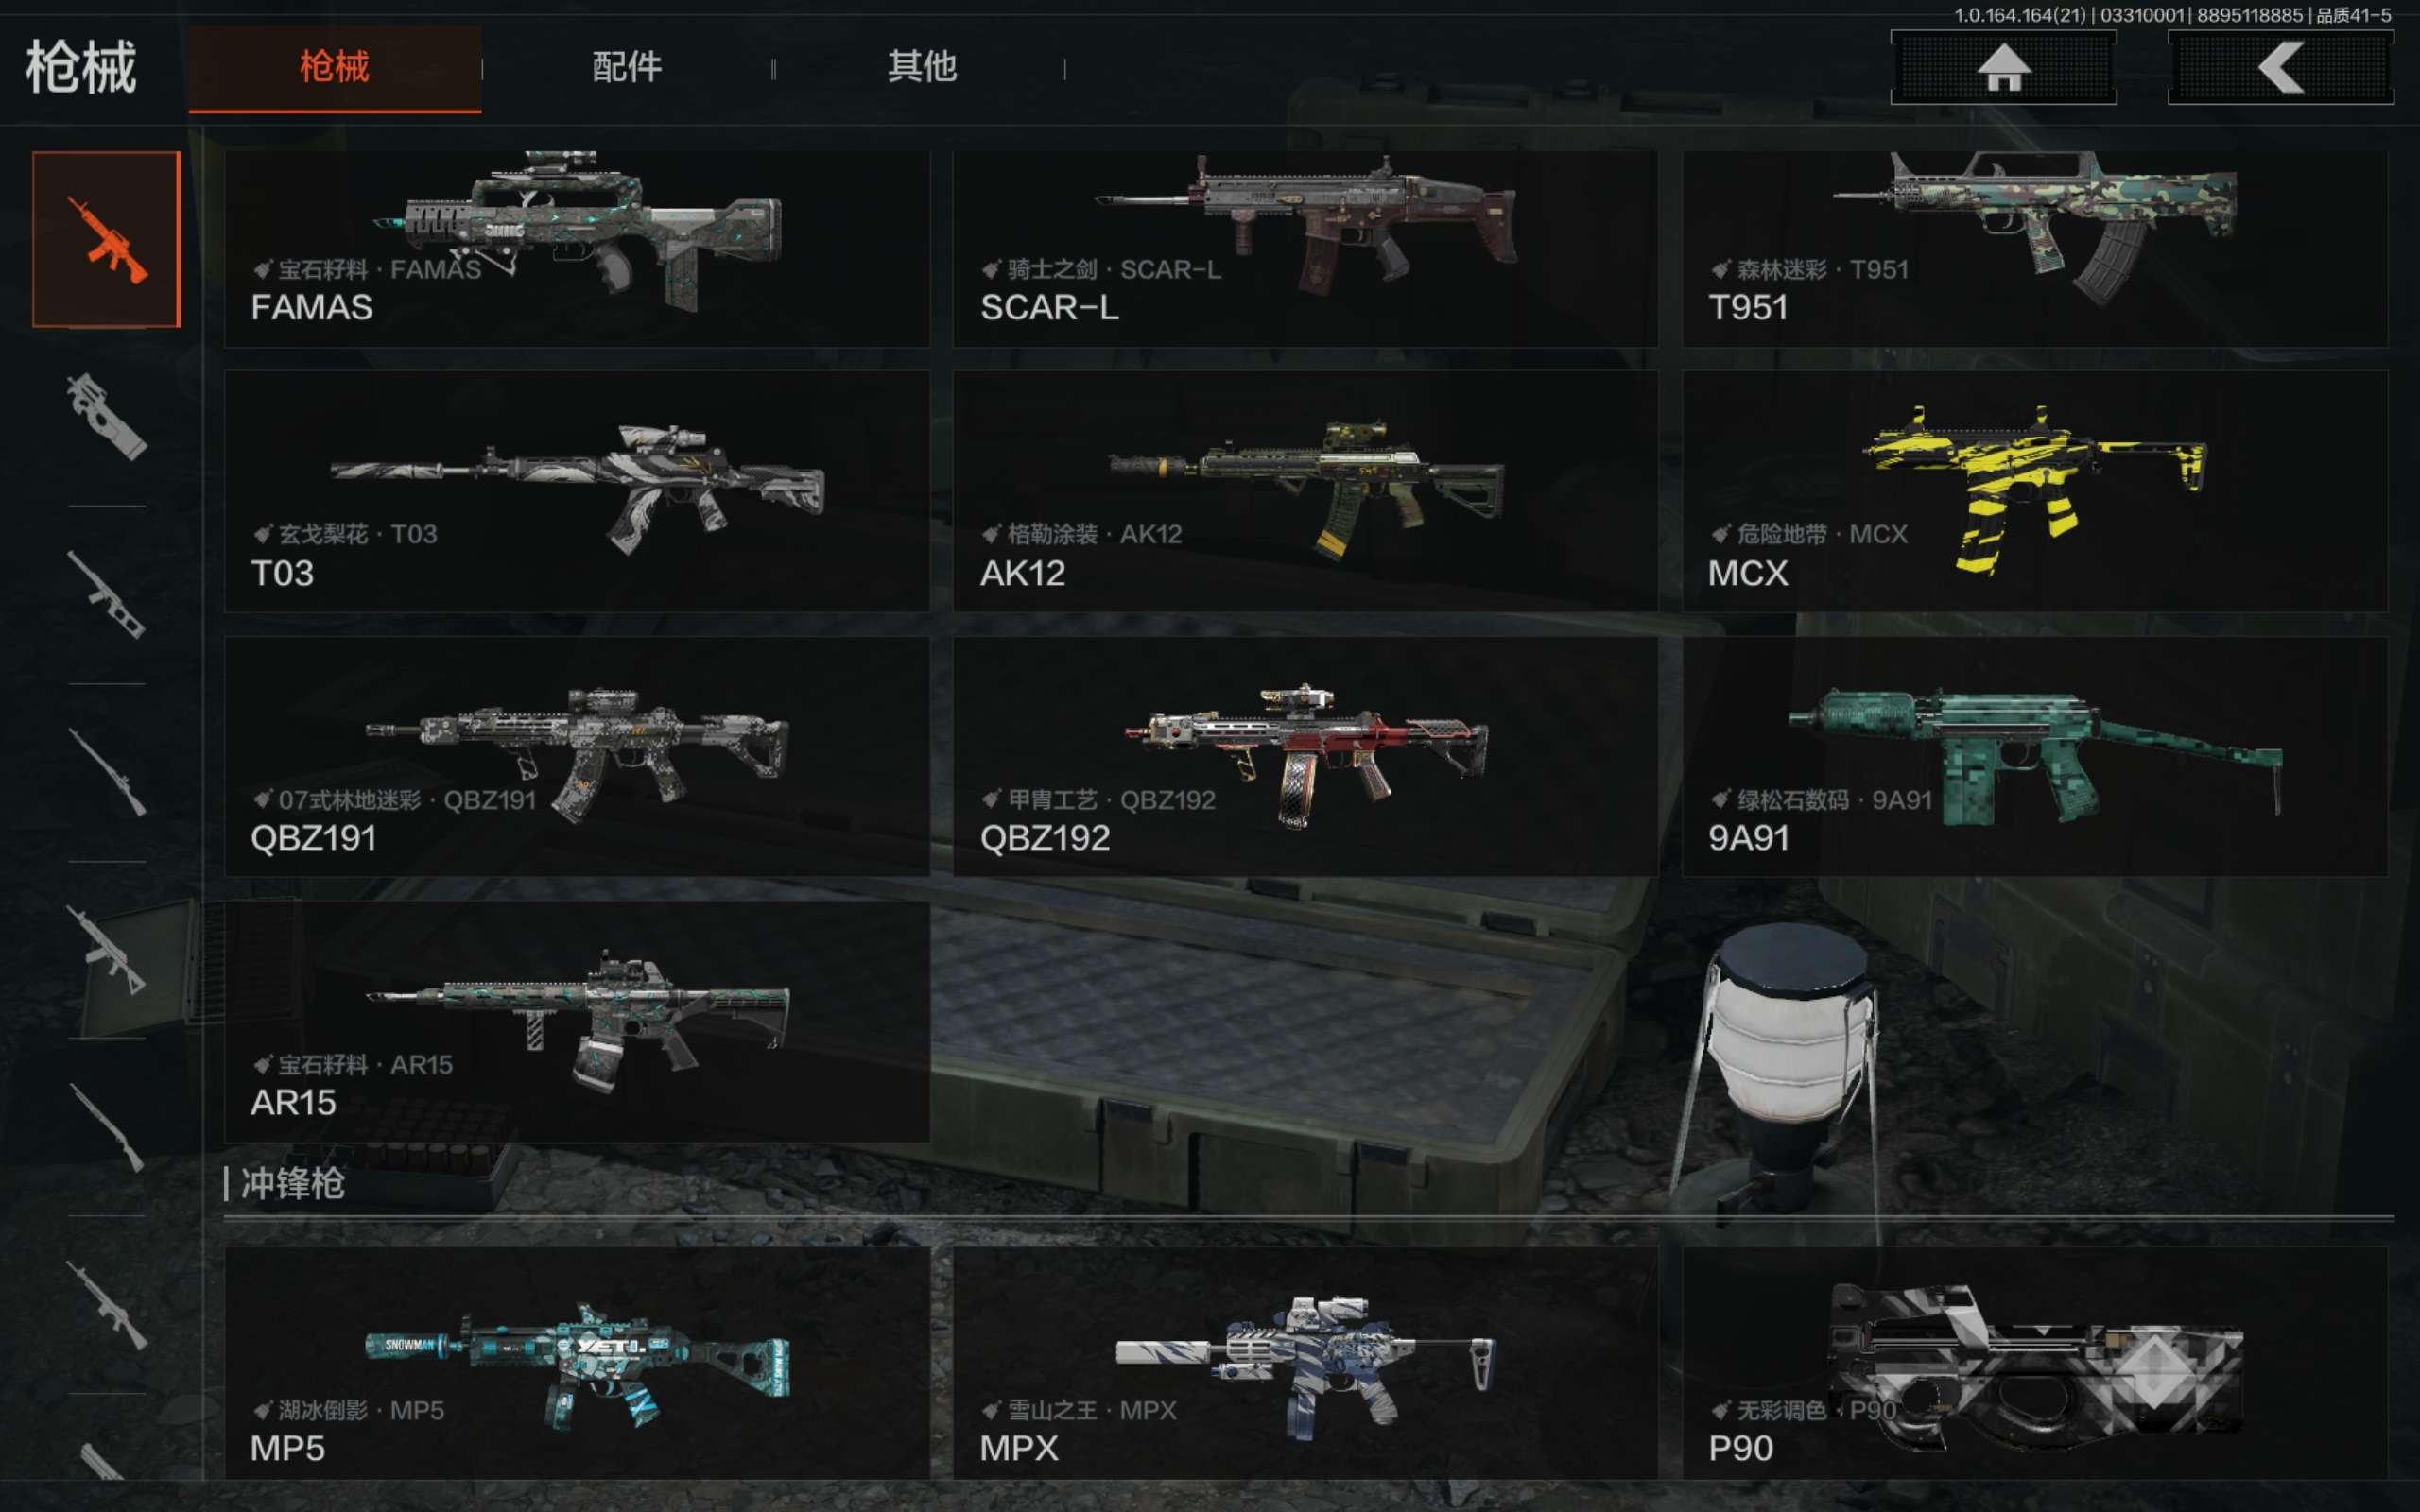This screenshot has width=2420, height=1512.
Task: Open the FAMAS weapon card
Action: pyautogui.click(x=577, y=249)
